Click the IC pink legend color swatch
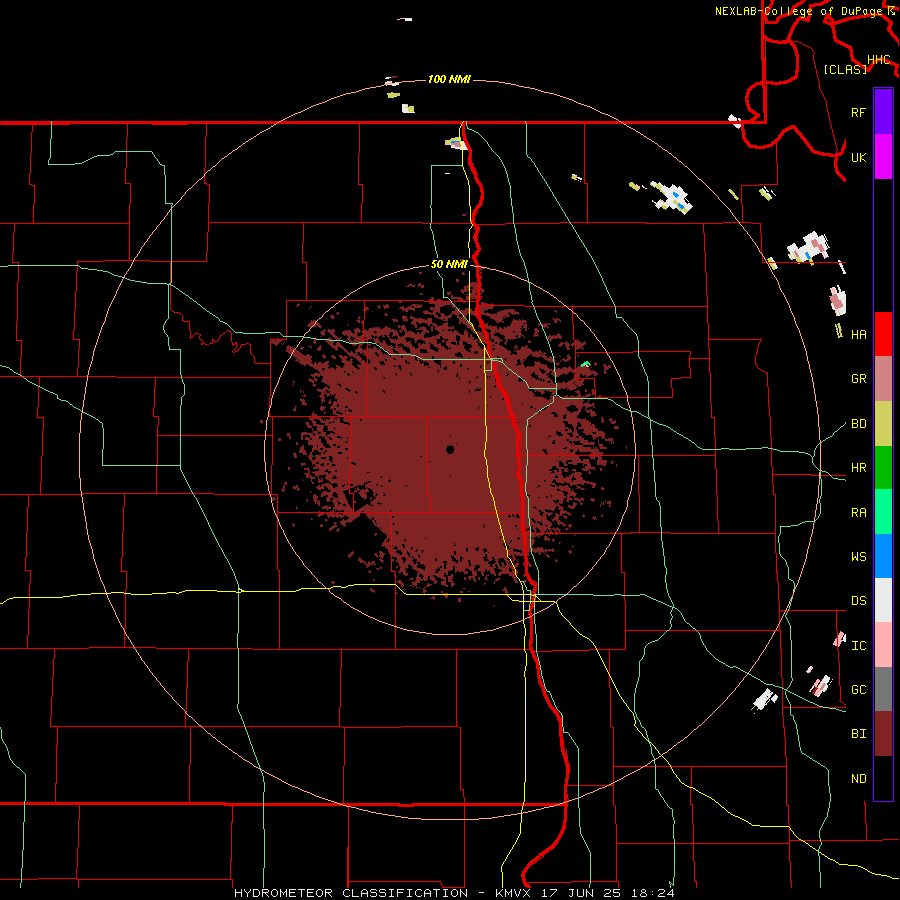This screenshot has width=900, height=900. tap(883, 645)
